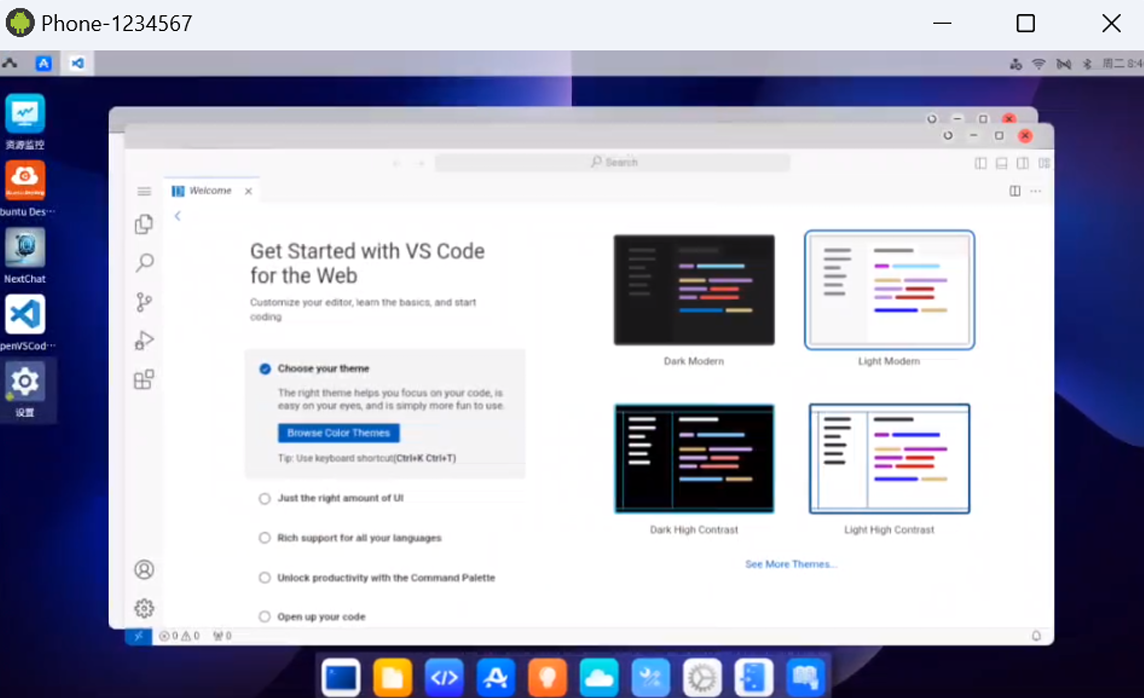Open the code editor icon in dock

444,678
